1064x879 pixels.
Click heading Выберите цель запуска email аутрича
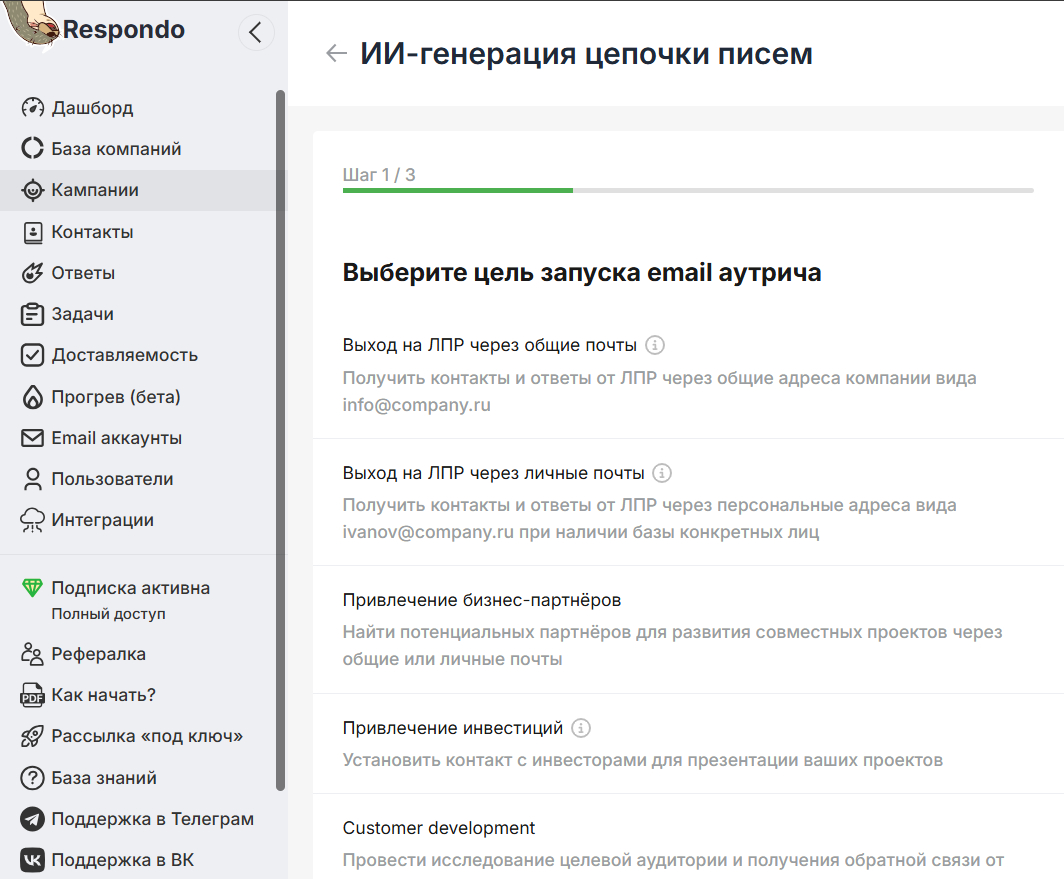[x=582, y=273]
